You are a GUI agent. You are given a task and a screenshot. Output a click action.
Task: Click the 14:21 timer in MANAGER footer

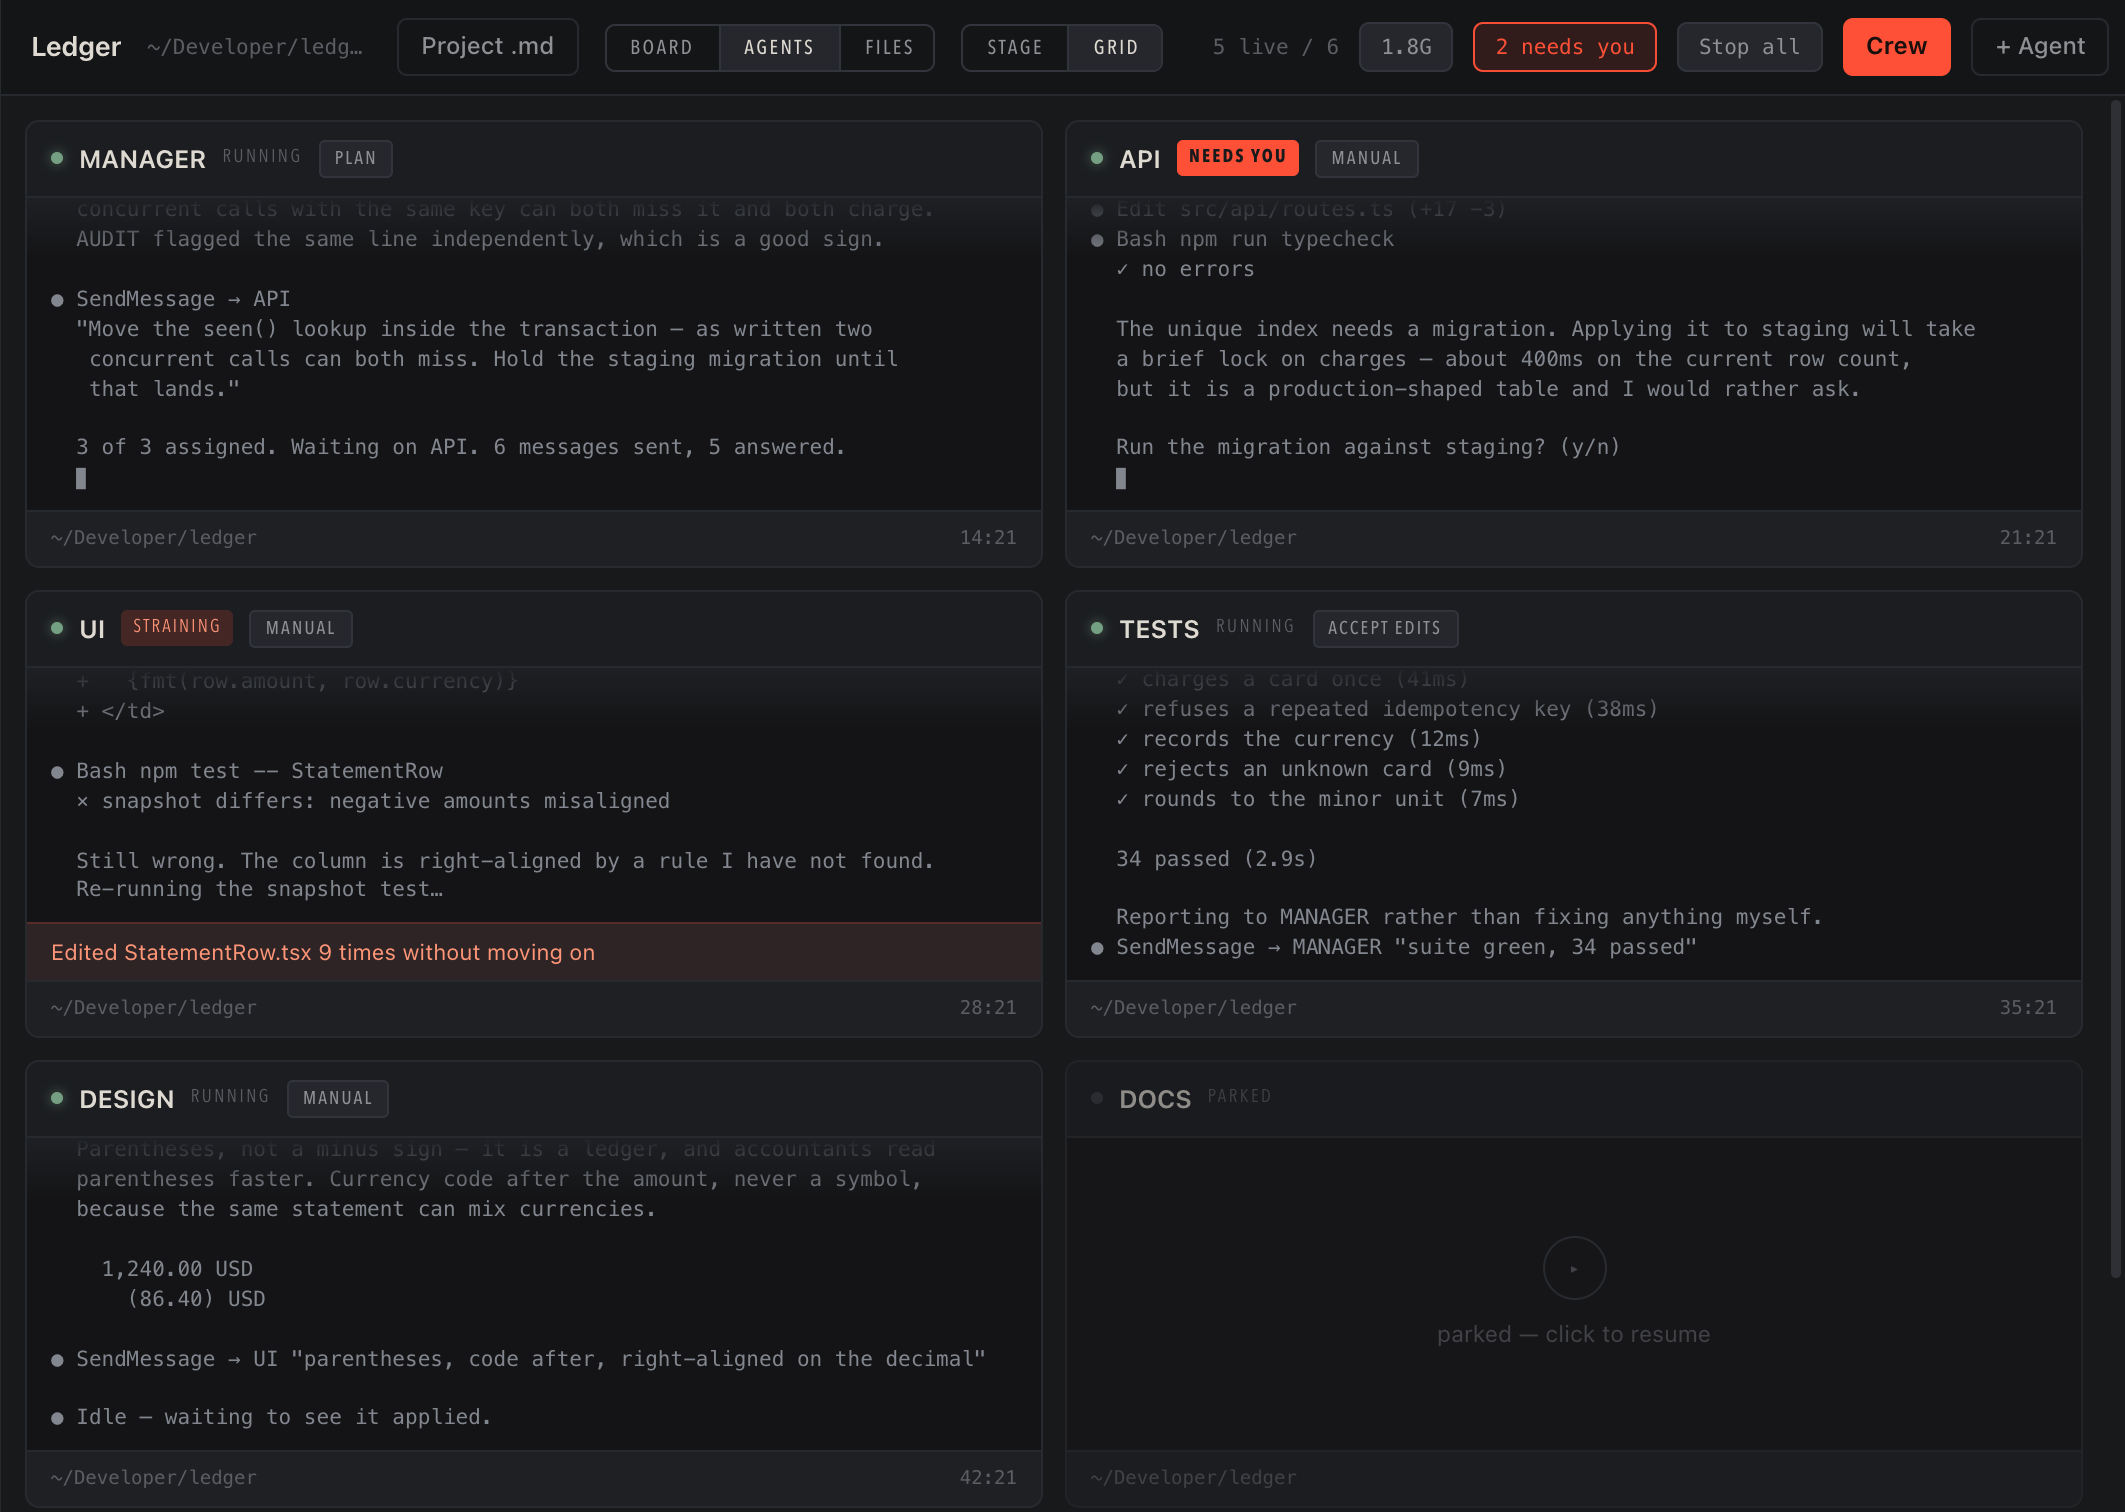(x=988, y=538)
